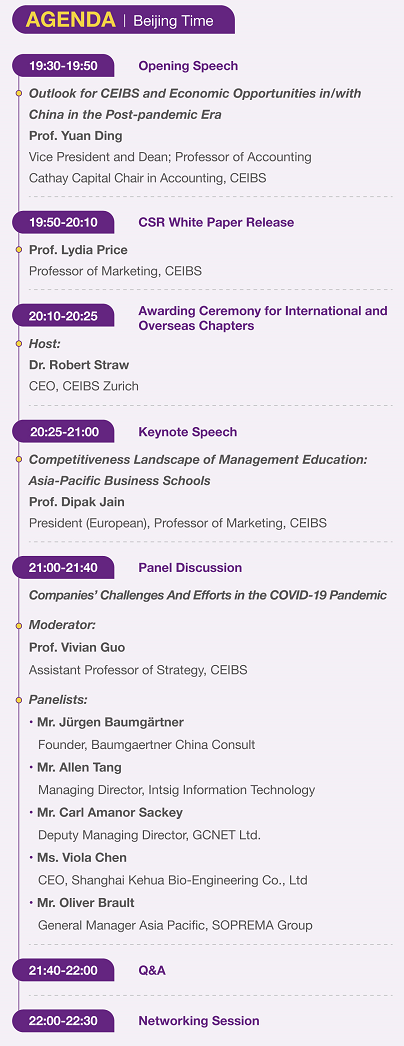Click the 22:00-22:30 time badge
The width and height of the screenshot is (404, 1046).
(63, 1021)
